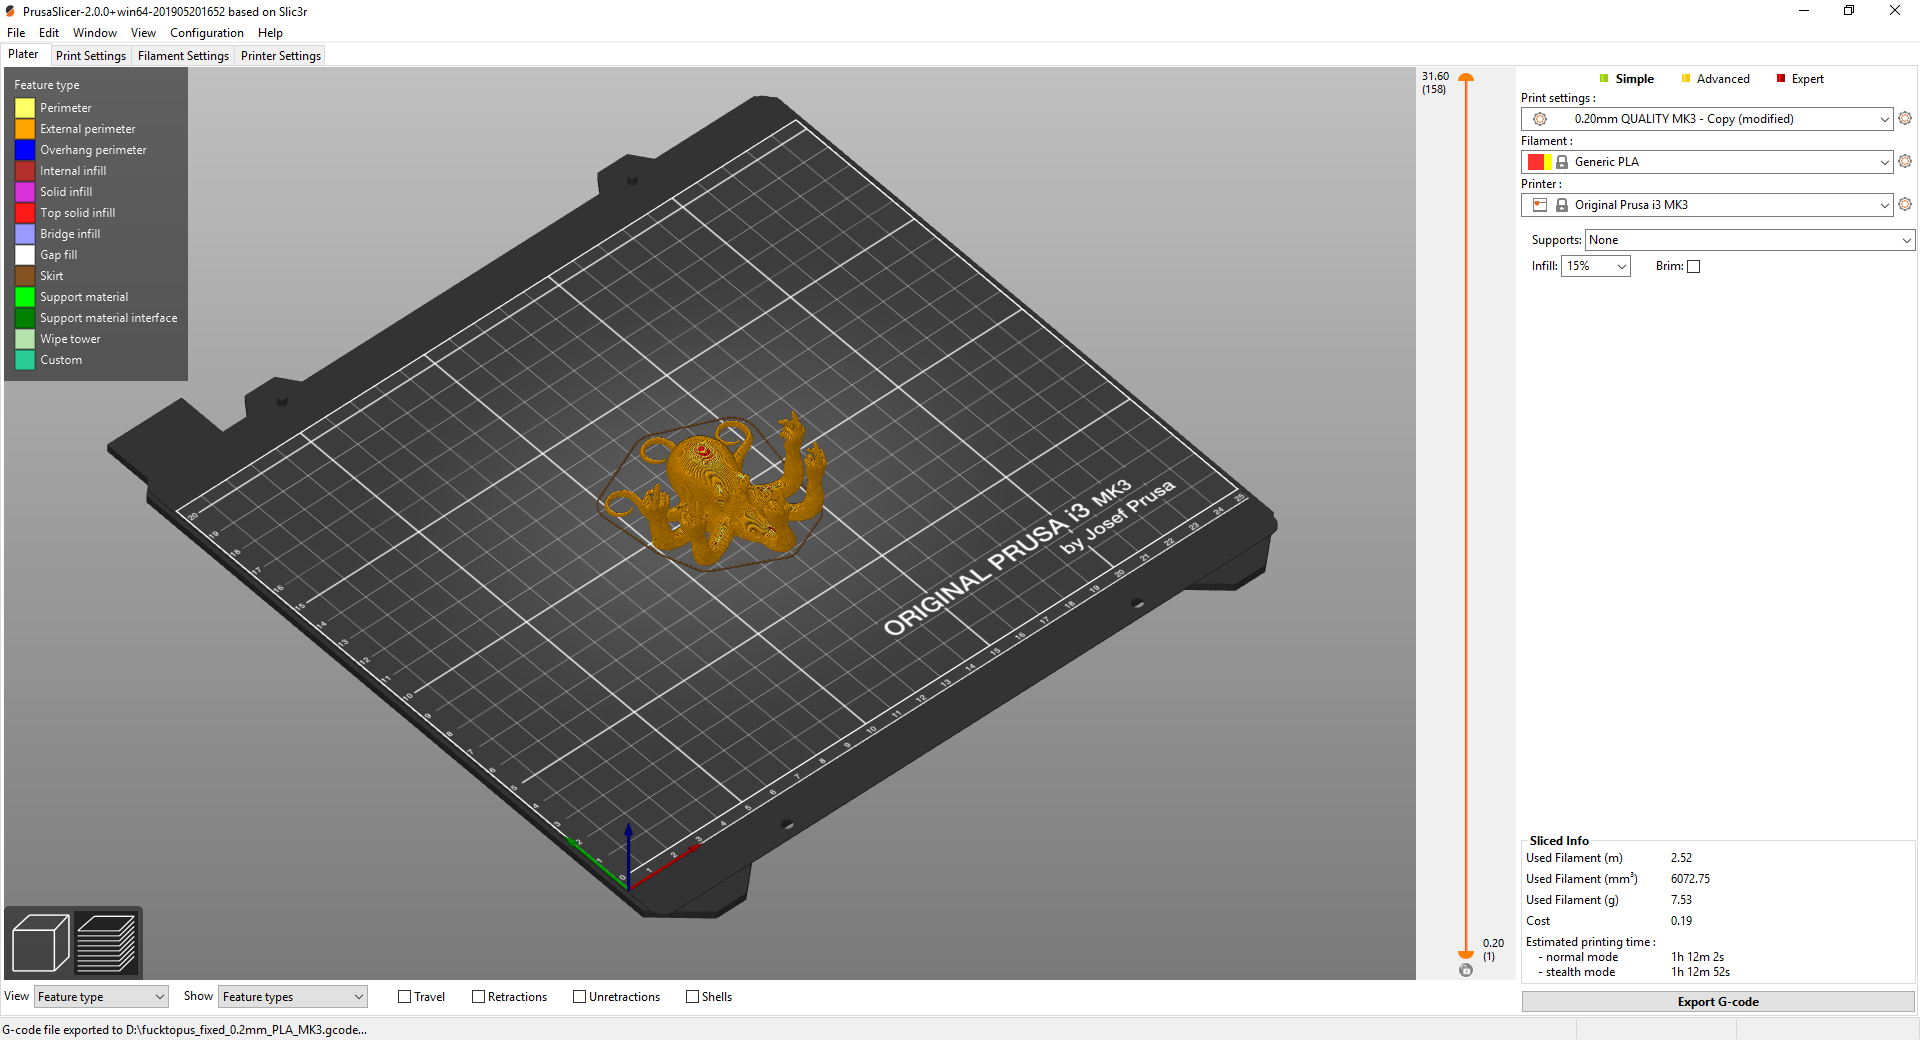Select Simple mode label
1920x1040 pixels.
tap(1635, 79)
